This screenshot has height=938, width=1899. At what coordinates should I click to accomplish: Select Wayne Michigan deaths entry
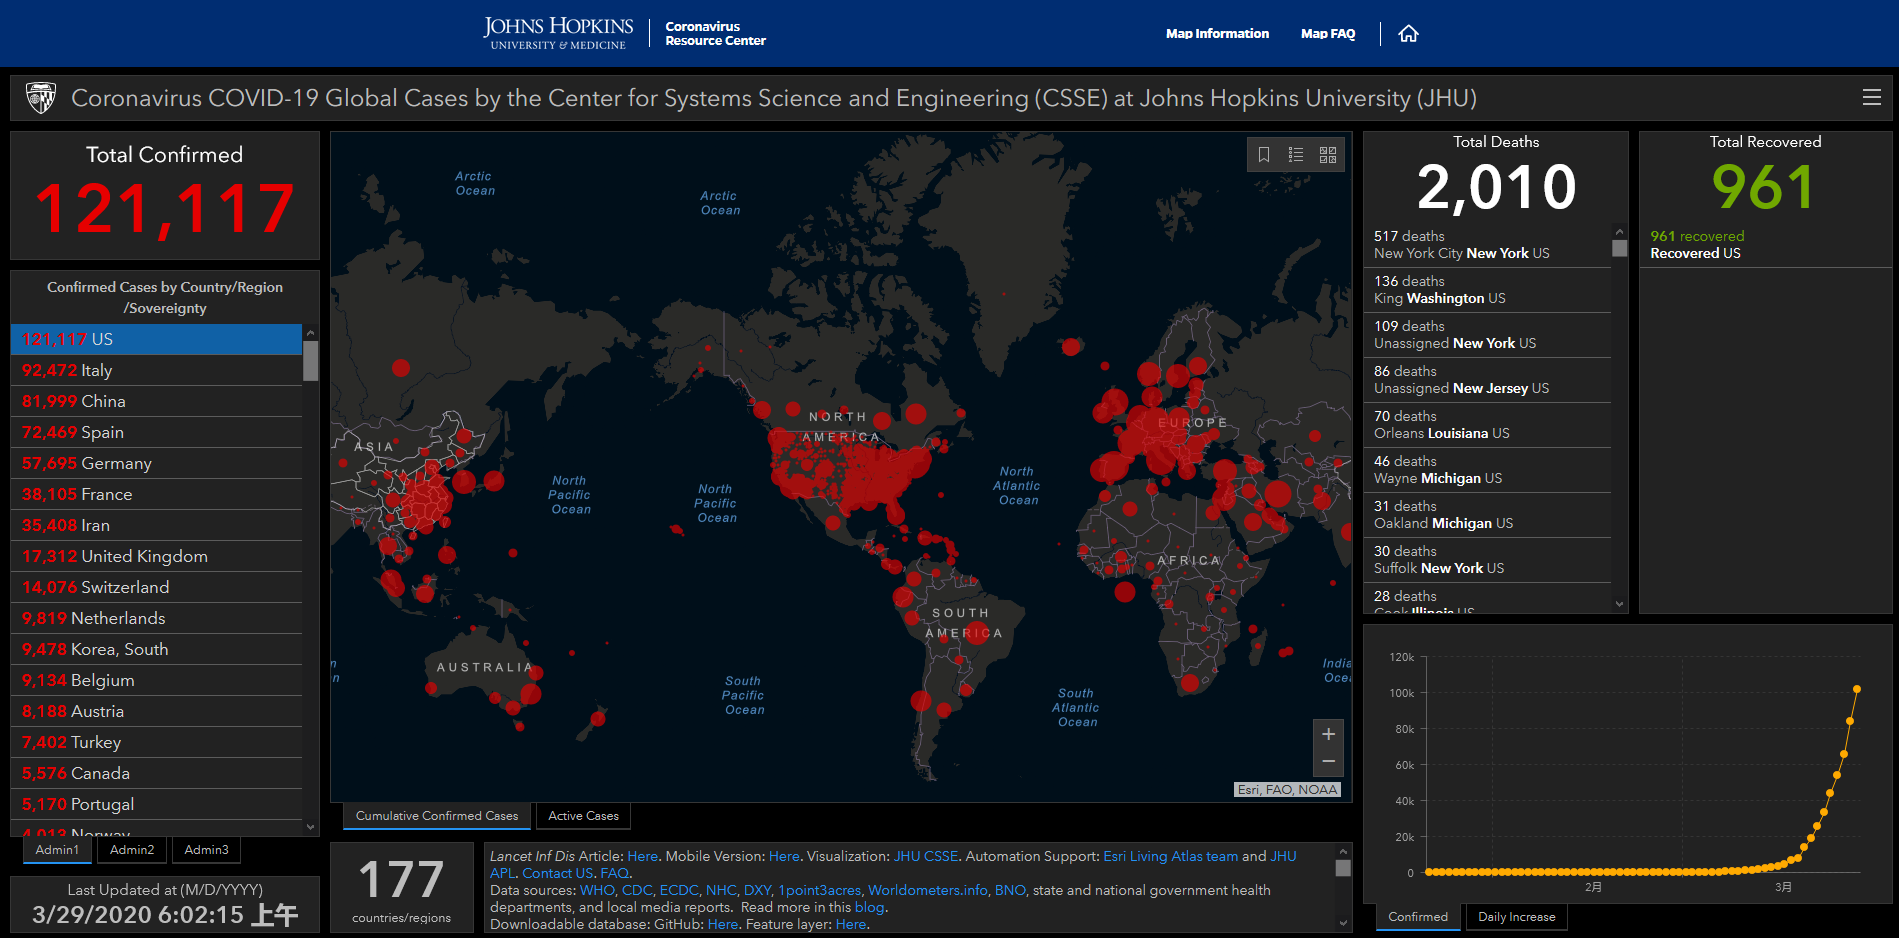(1487, 470)
